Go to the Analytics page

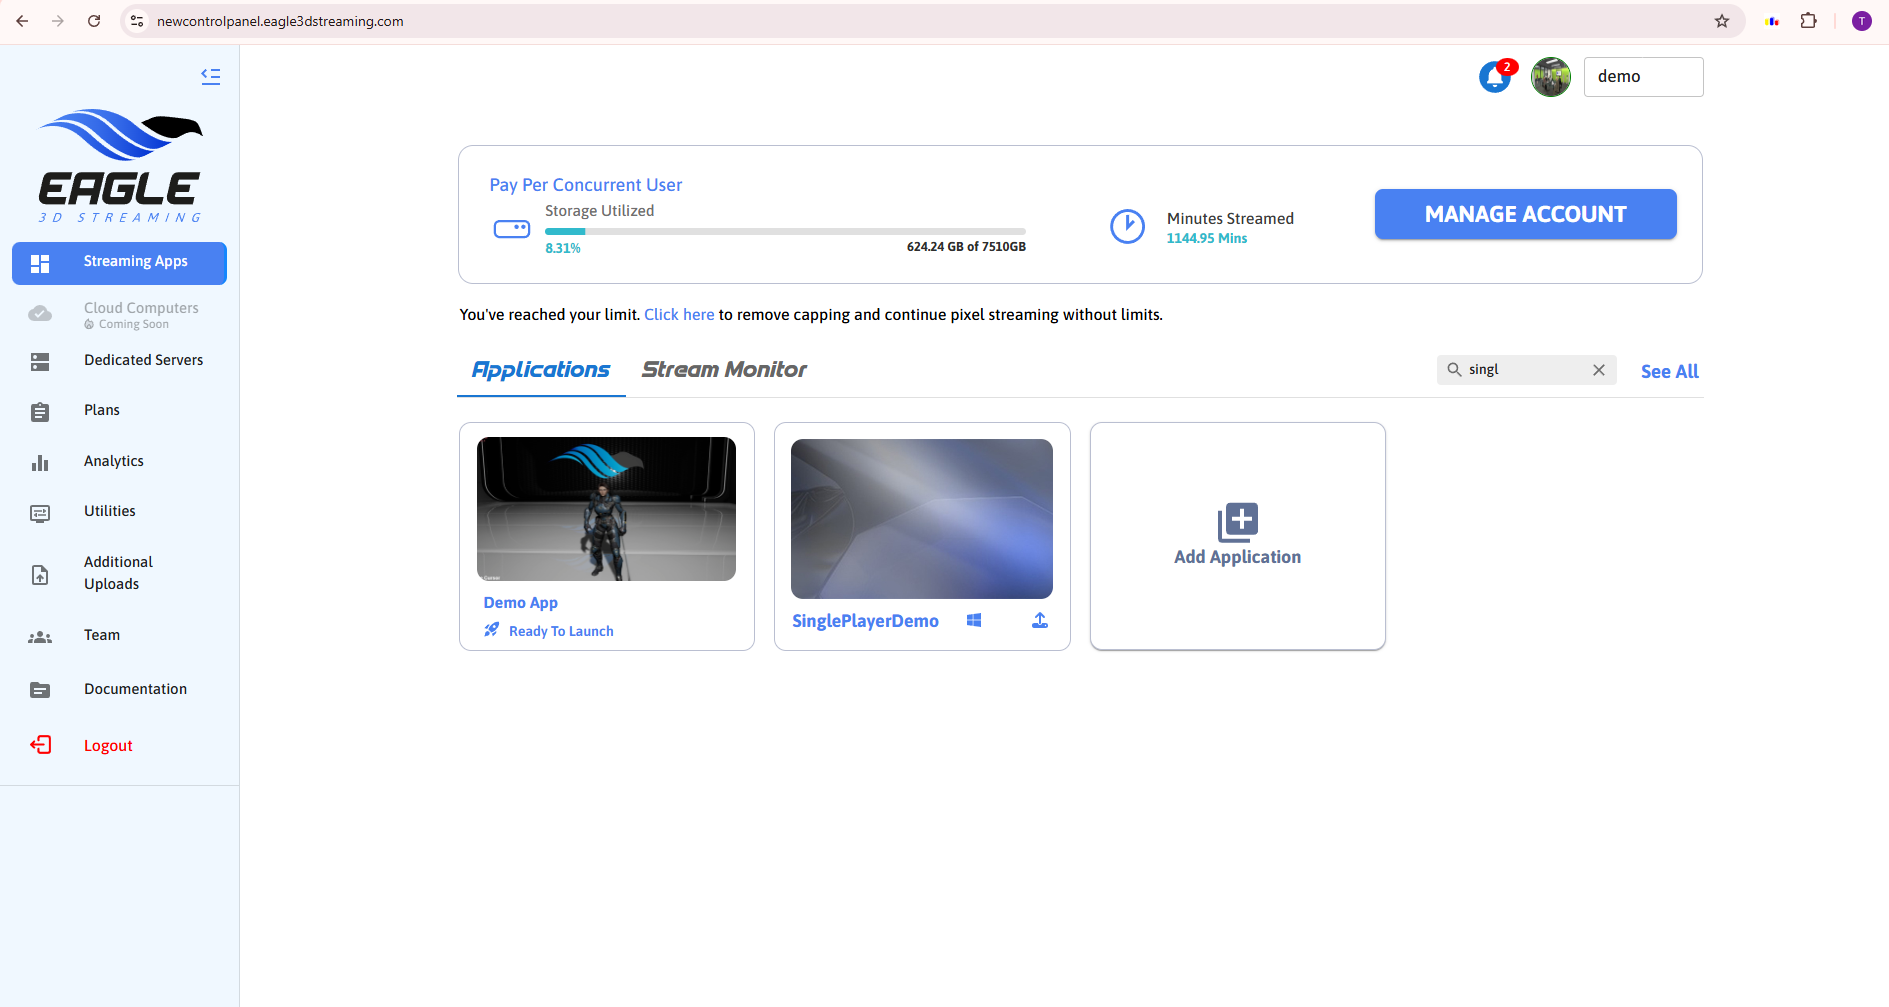click(x=113, y=461)
